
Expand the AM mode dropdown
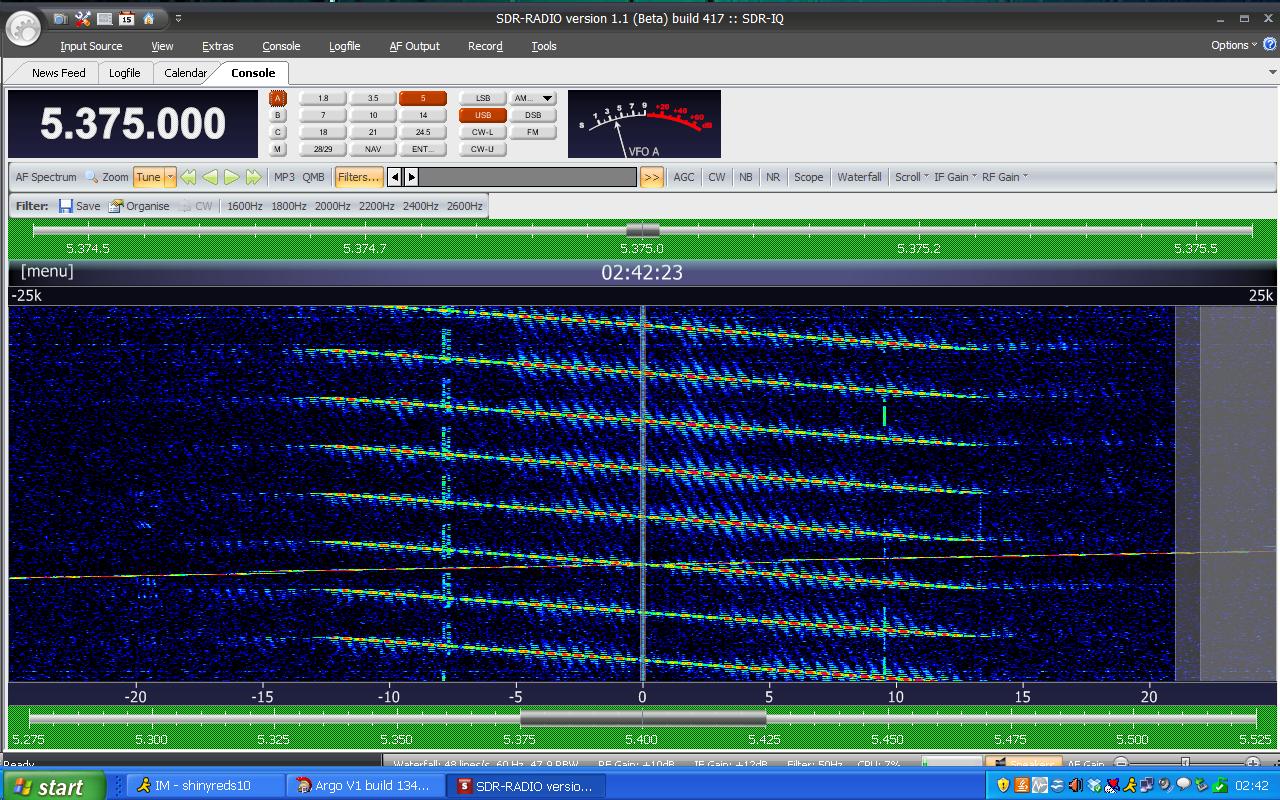[x=548, y=98]
